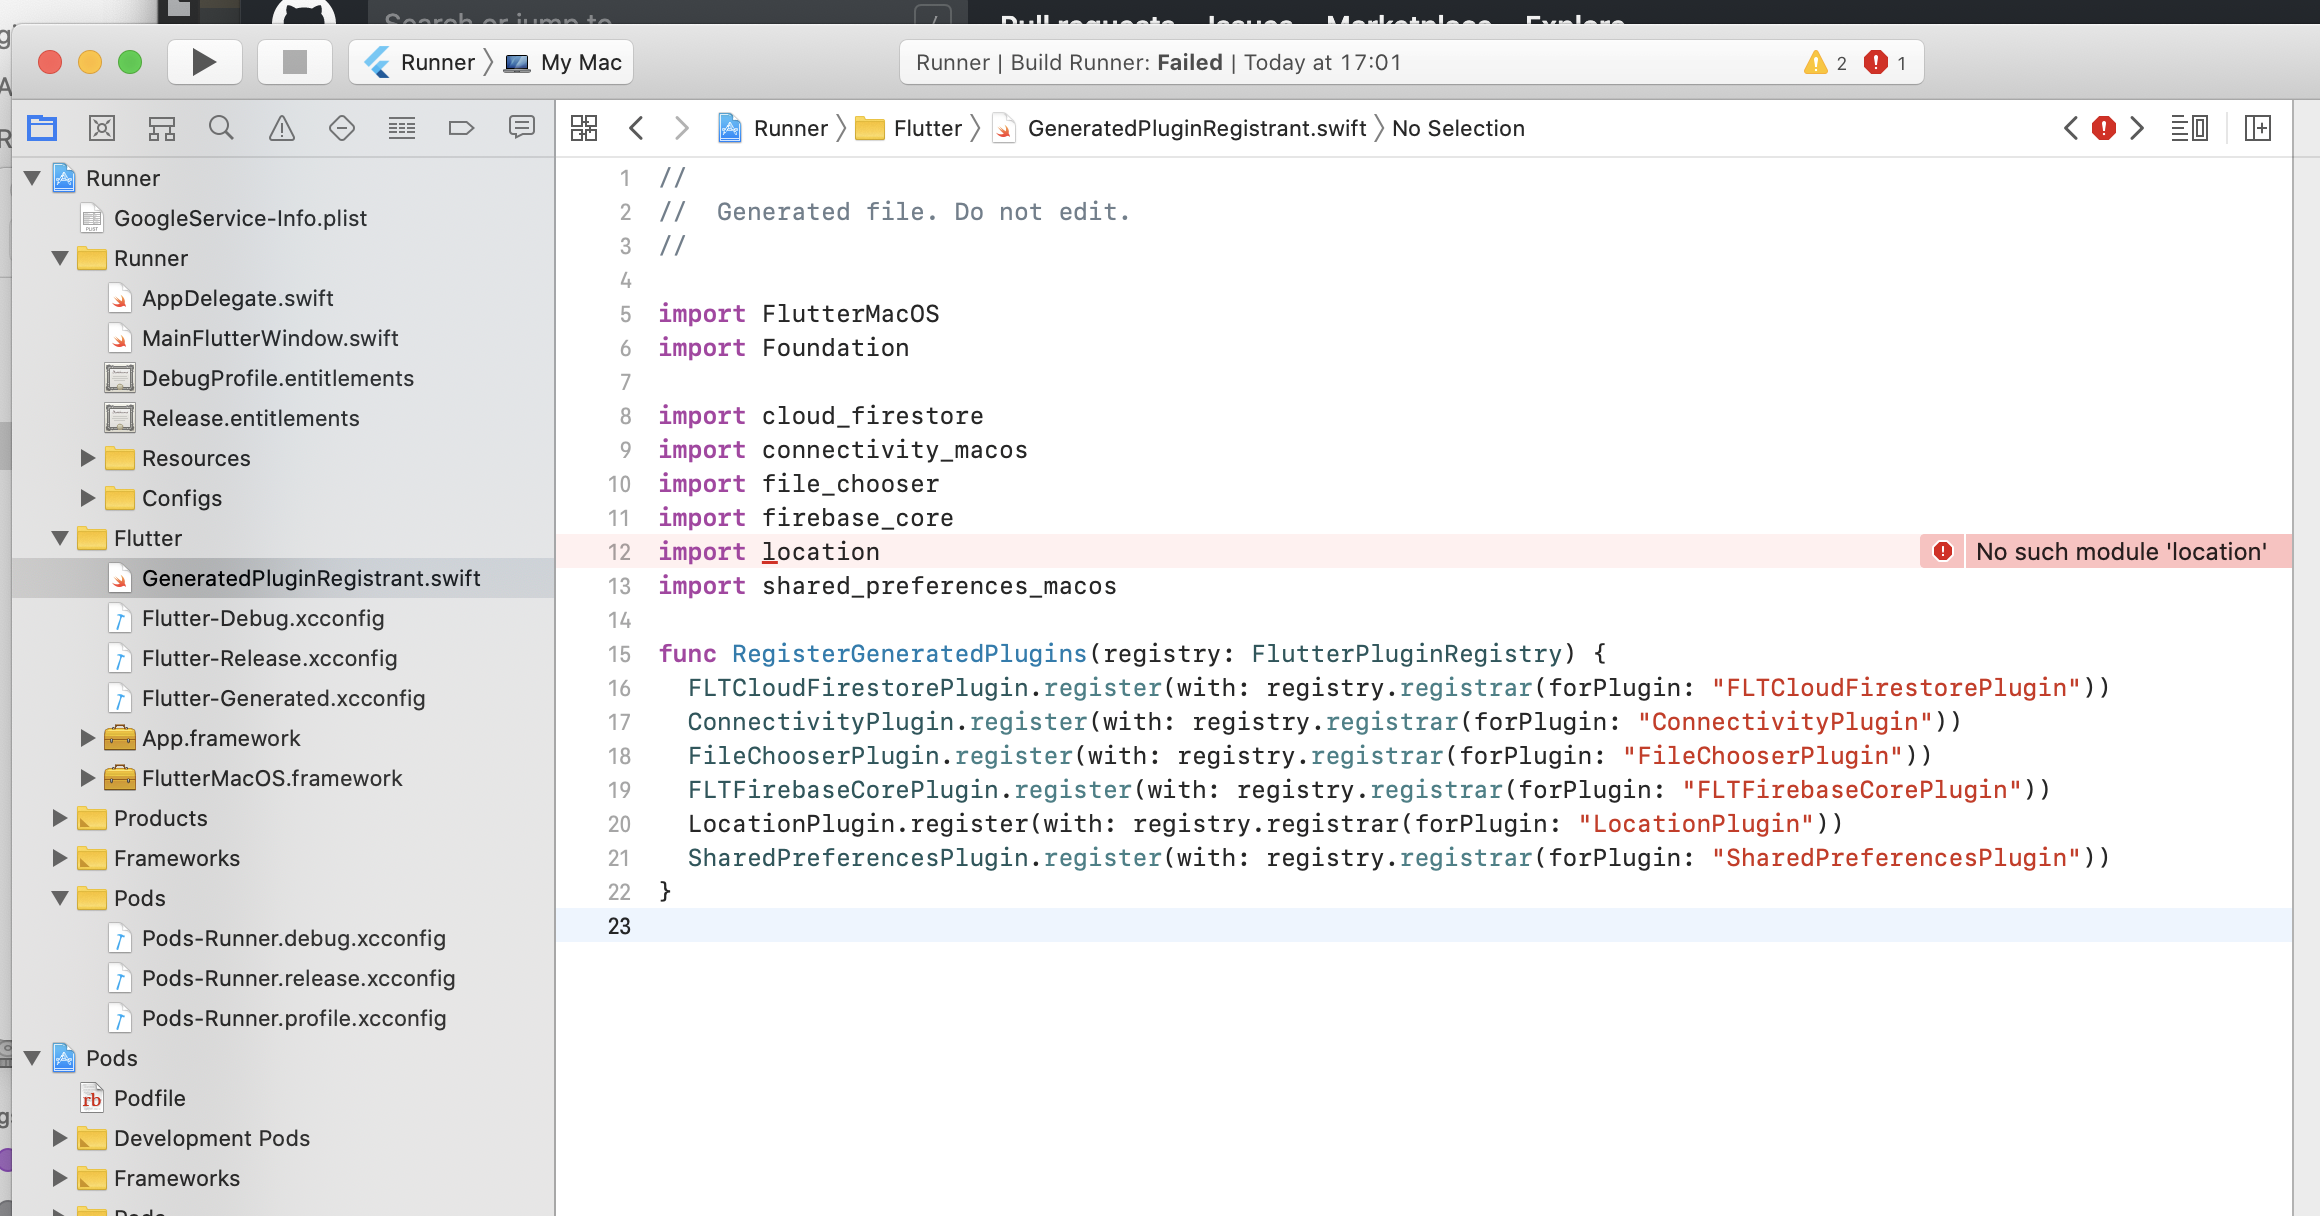Open the Debug navigator
2320x1216 pixels.
(402, 128)
